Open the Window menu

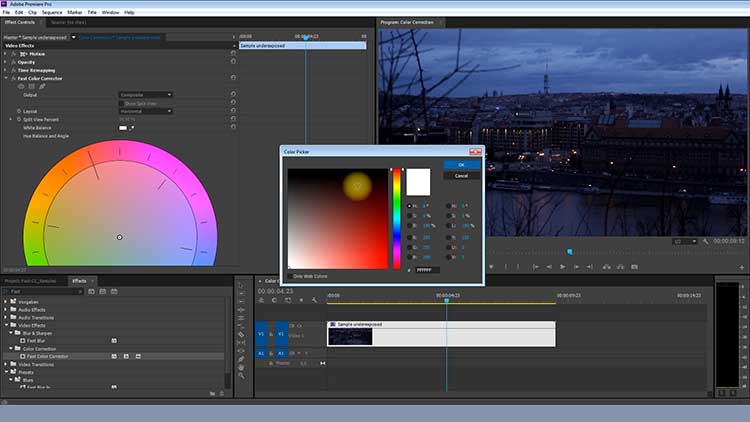pos(110,12)
